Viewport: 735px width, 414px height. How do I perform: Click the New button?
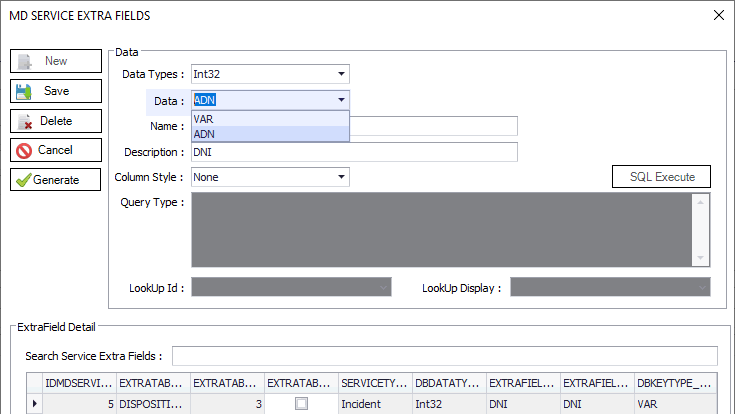(x=56, y=61)
